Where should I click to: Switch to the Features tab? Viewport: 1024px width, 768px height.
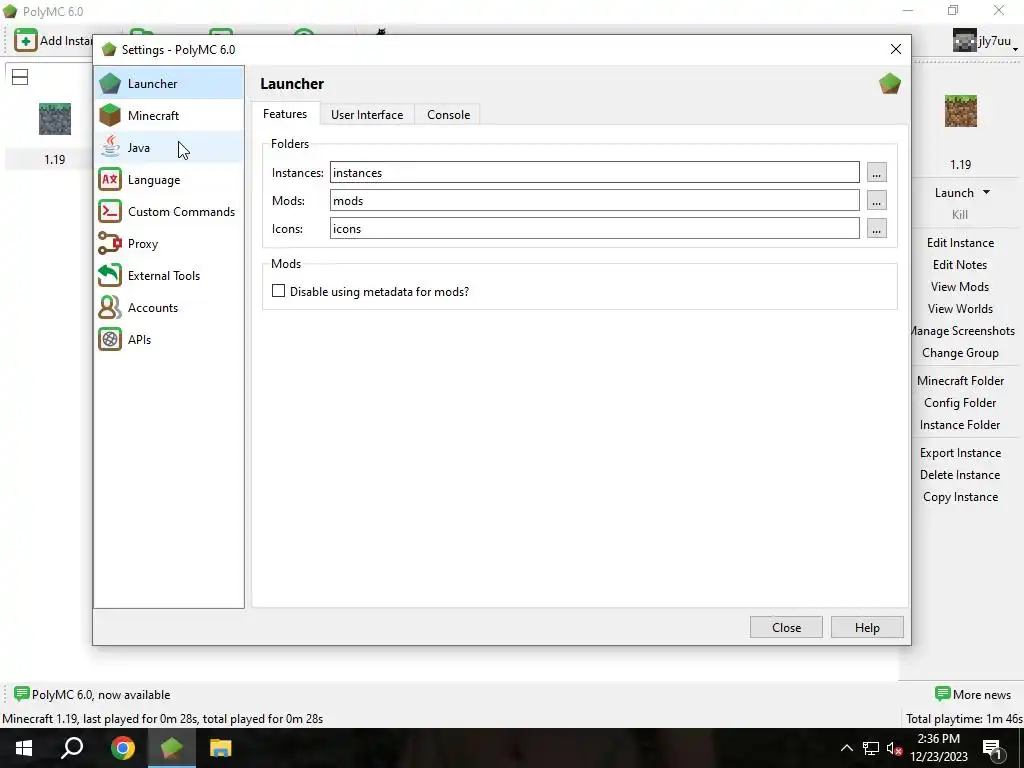click(285, 114)
